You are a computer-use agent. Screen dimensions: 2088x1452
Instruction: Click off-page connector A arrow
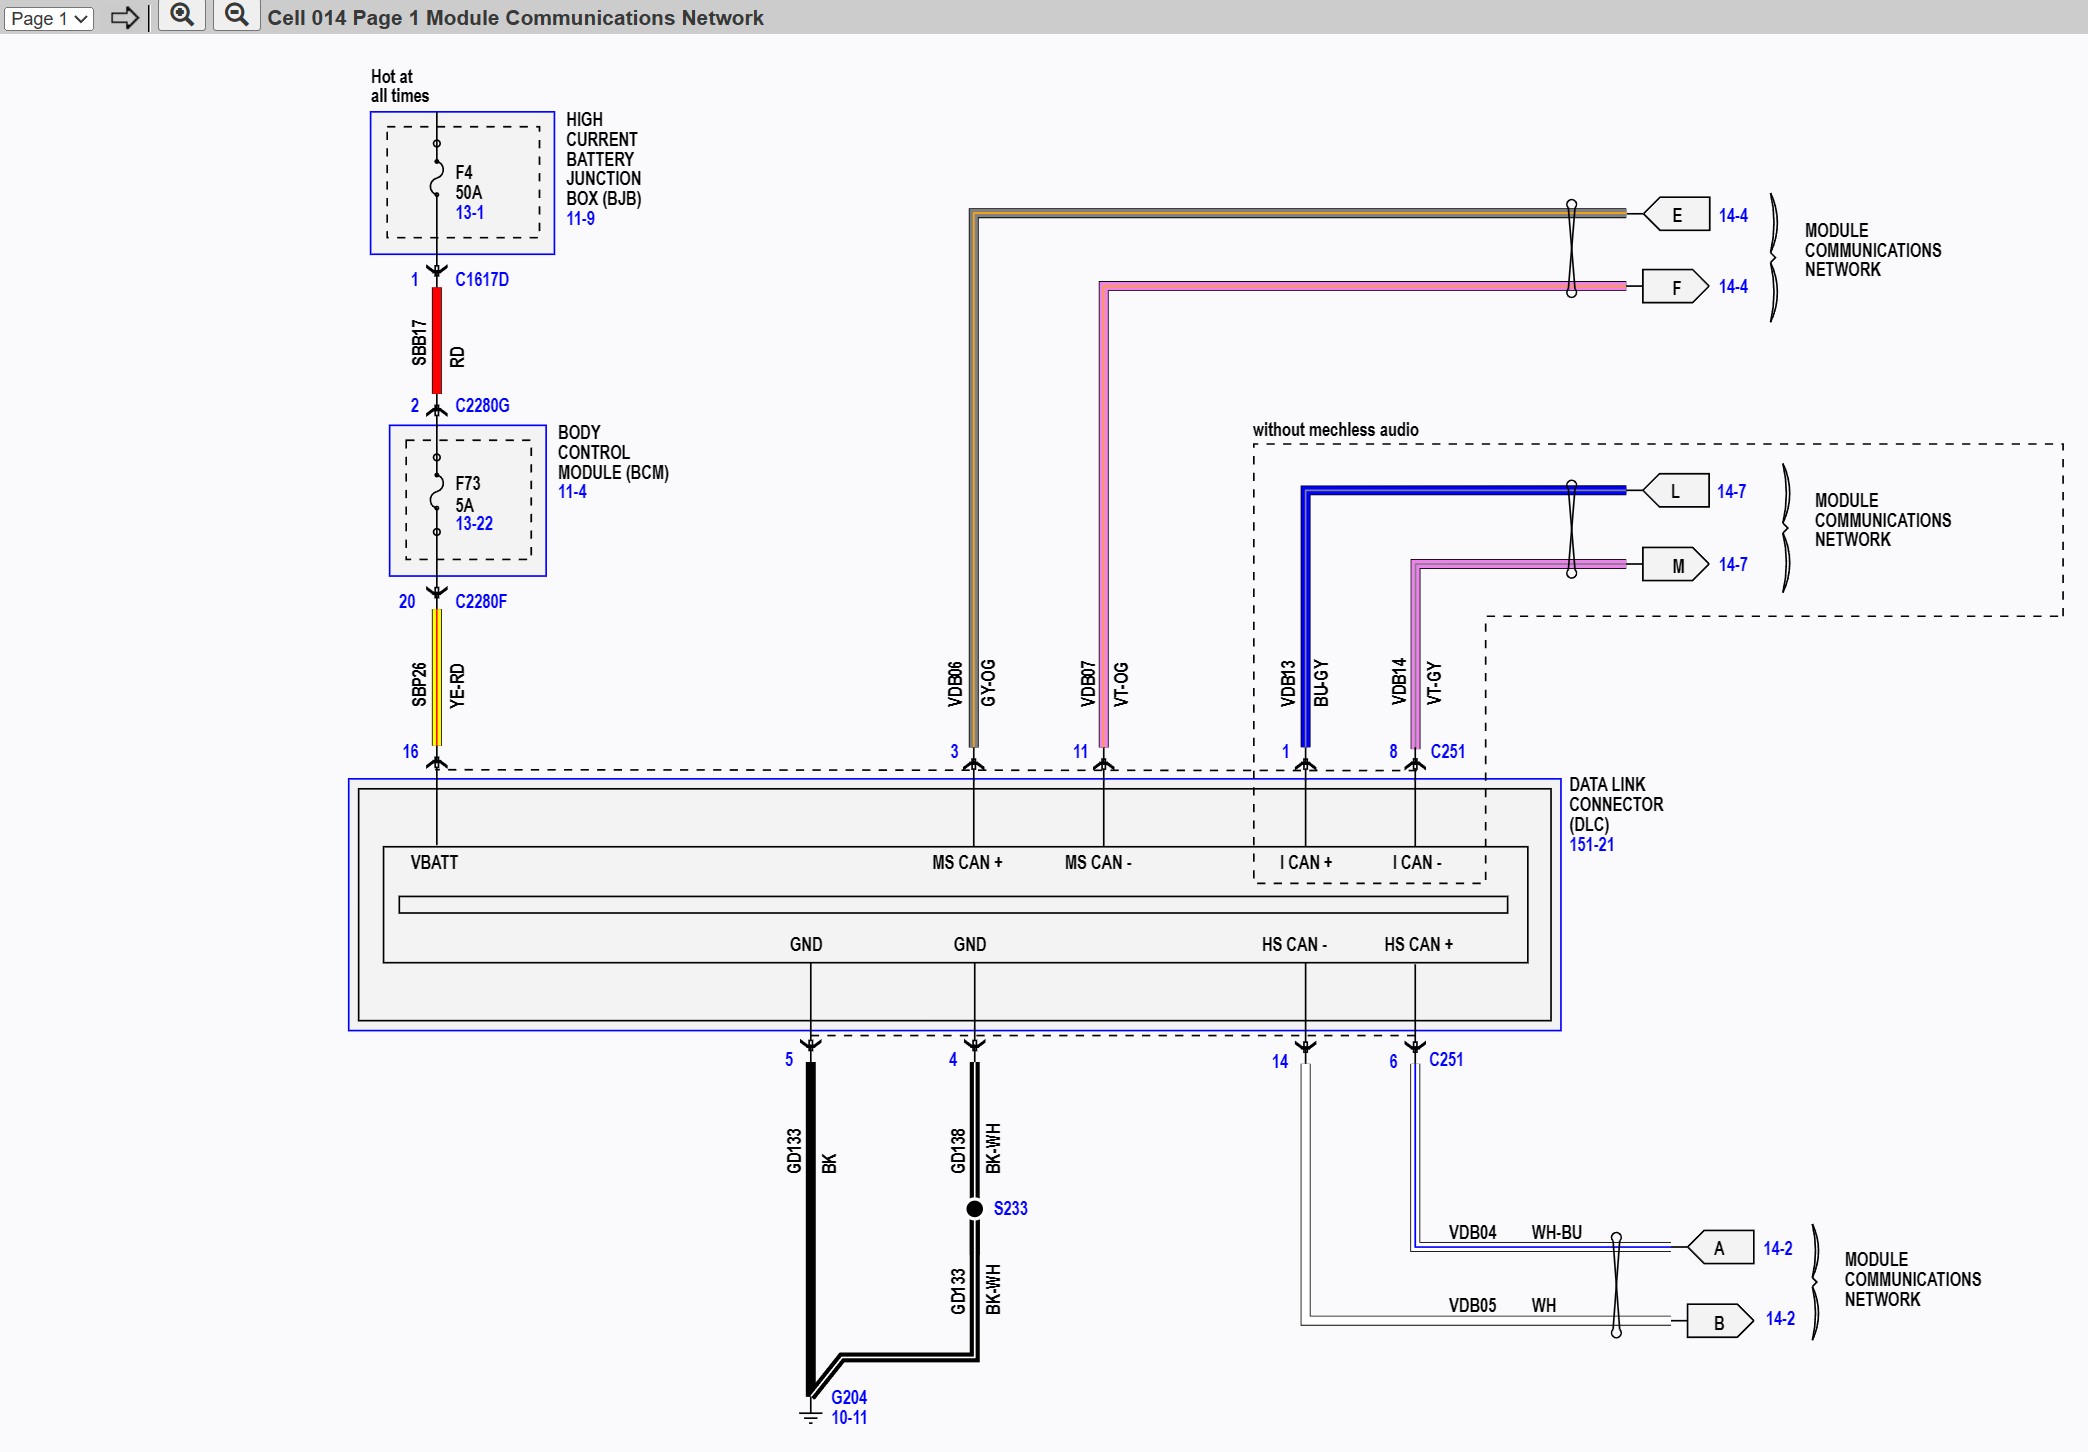click(1720, 1248)
